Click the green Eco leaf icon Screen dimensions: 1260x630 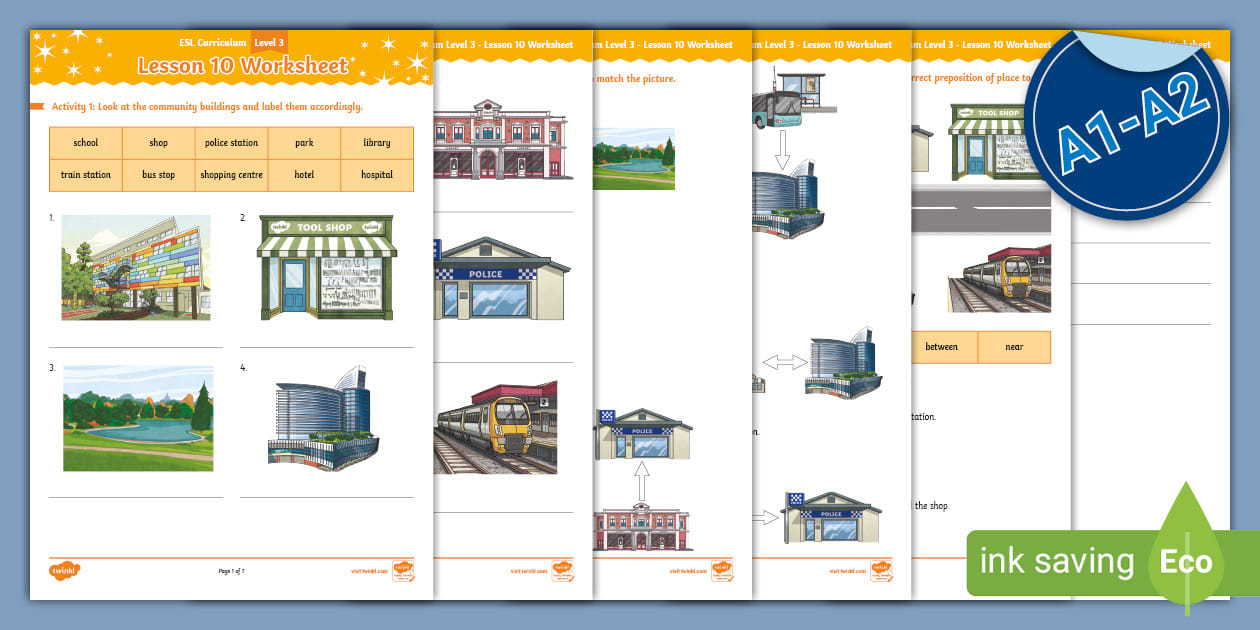coord(1186,558)
